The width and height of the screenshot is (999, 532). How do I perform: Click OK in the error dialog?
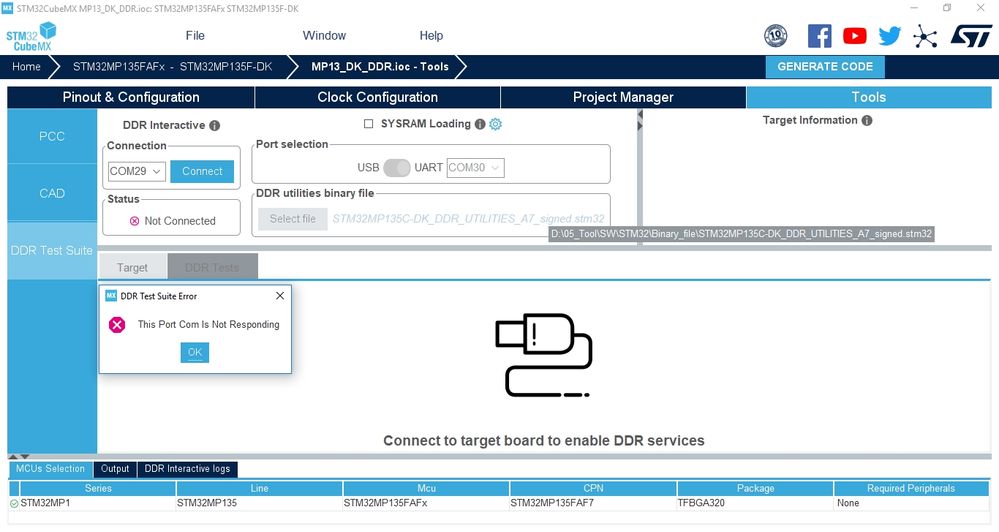pyautogui.click(x=195, y=352)
